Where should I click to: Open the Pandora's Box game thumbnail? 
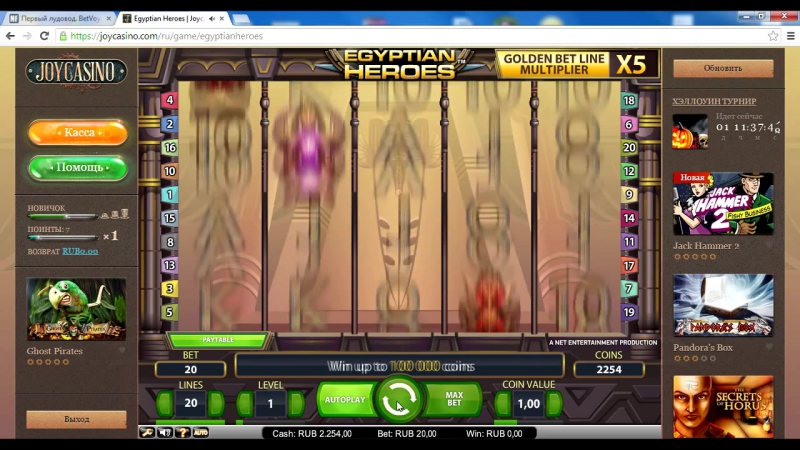point(723,306)
